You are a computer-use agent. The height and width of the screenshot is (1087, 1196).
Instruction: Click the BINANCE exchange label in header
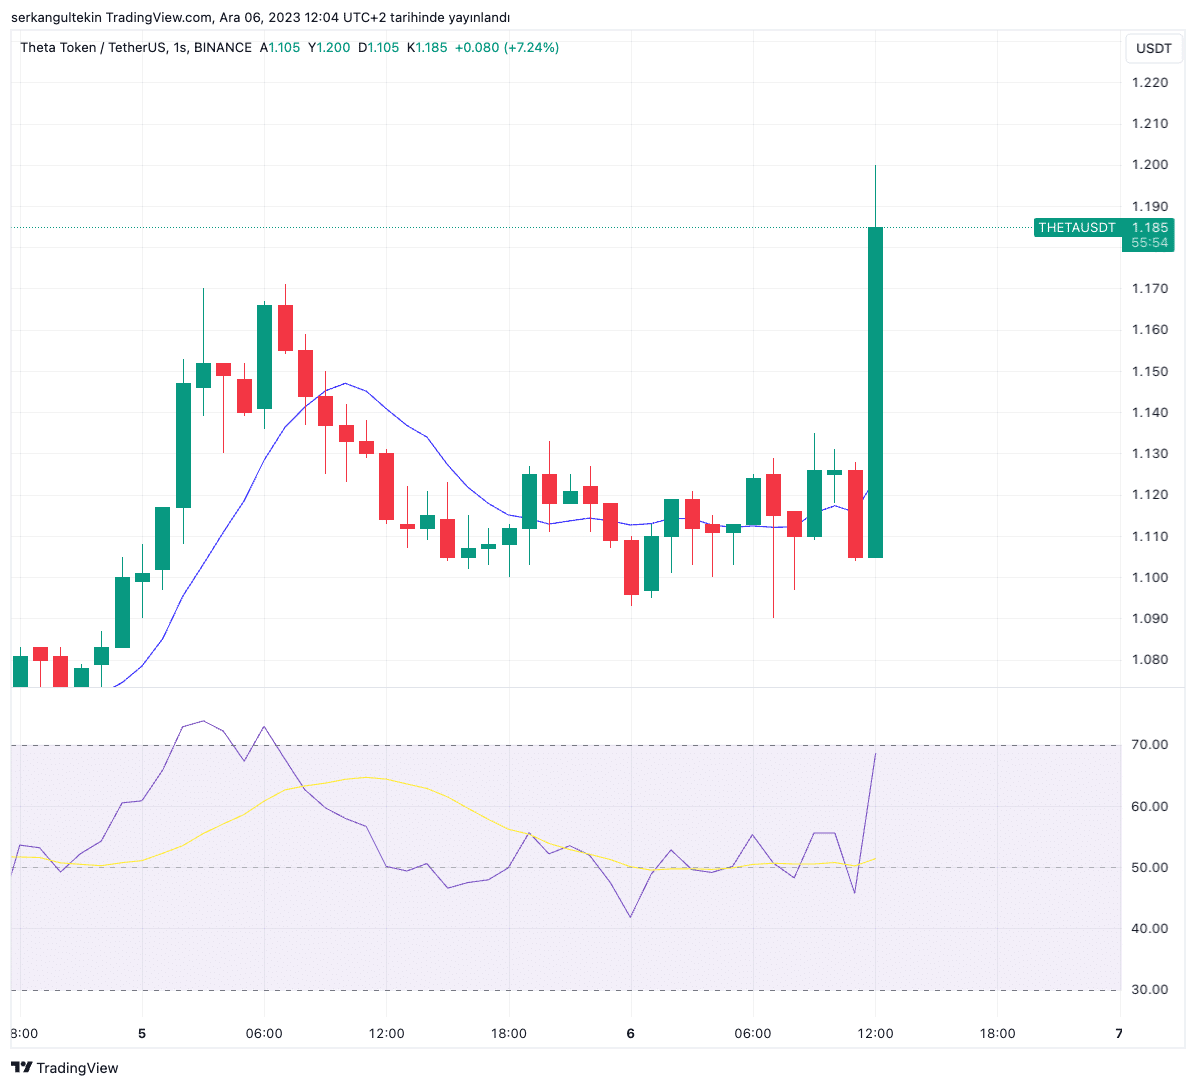tap(223, 48)
